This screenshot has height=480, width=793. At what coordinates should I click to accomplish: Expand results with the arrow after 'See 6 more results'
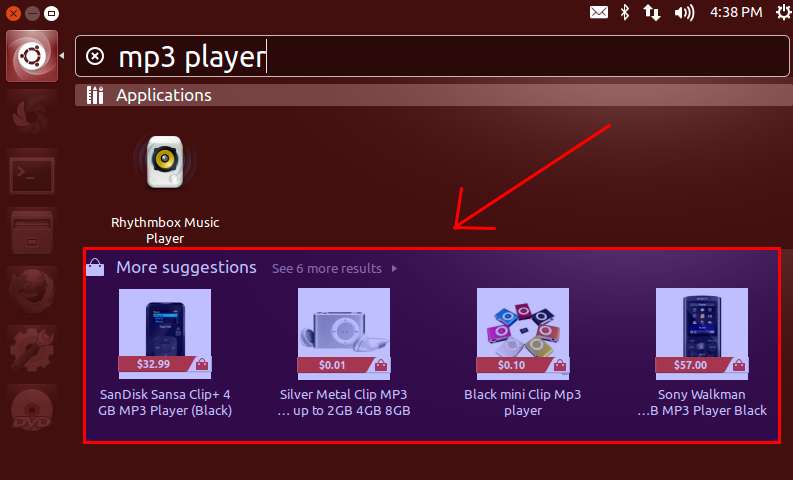pyautogui.click(x=394, y=269)
